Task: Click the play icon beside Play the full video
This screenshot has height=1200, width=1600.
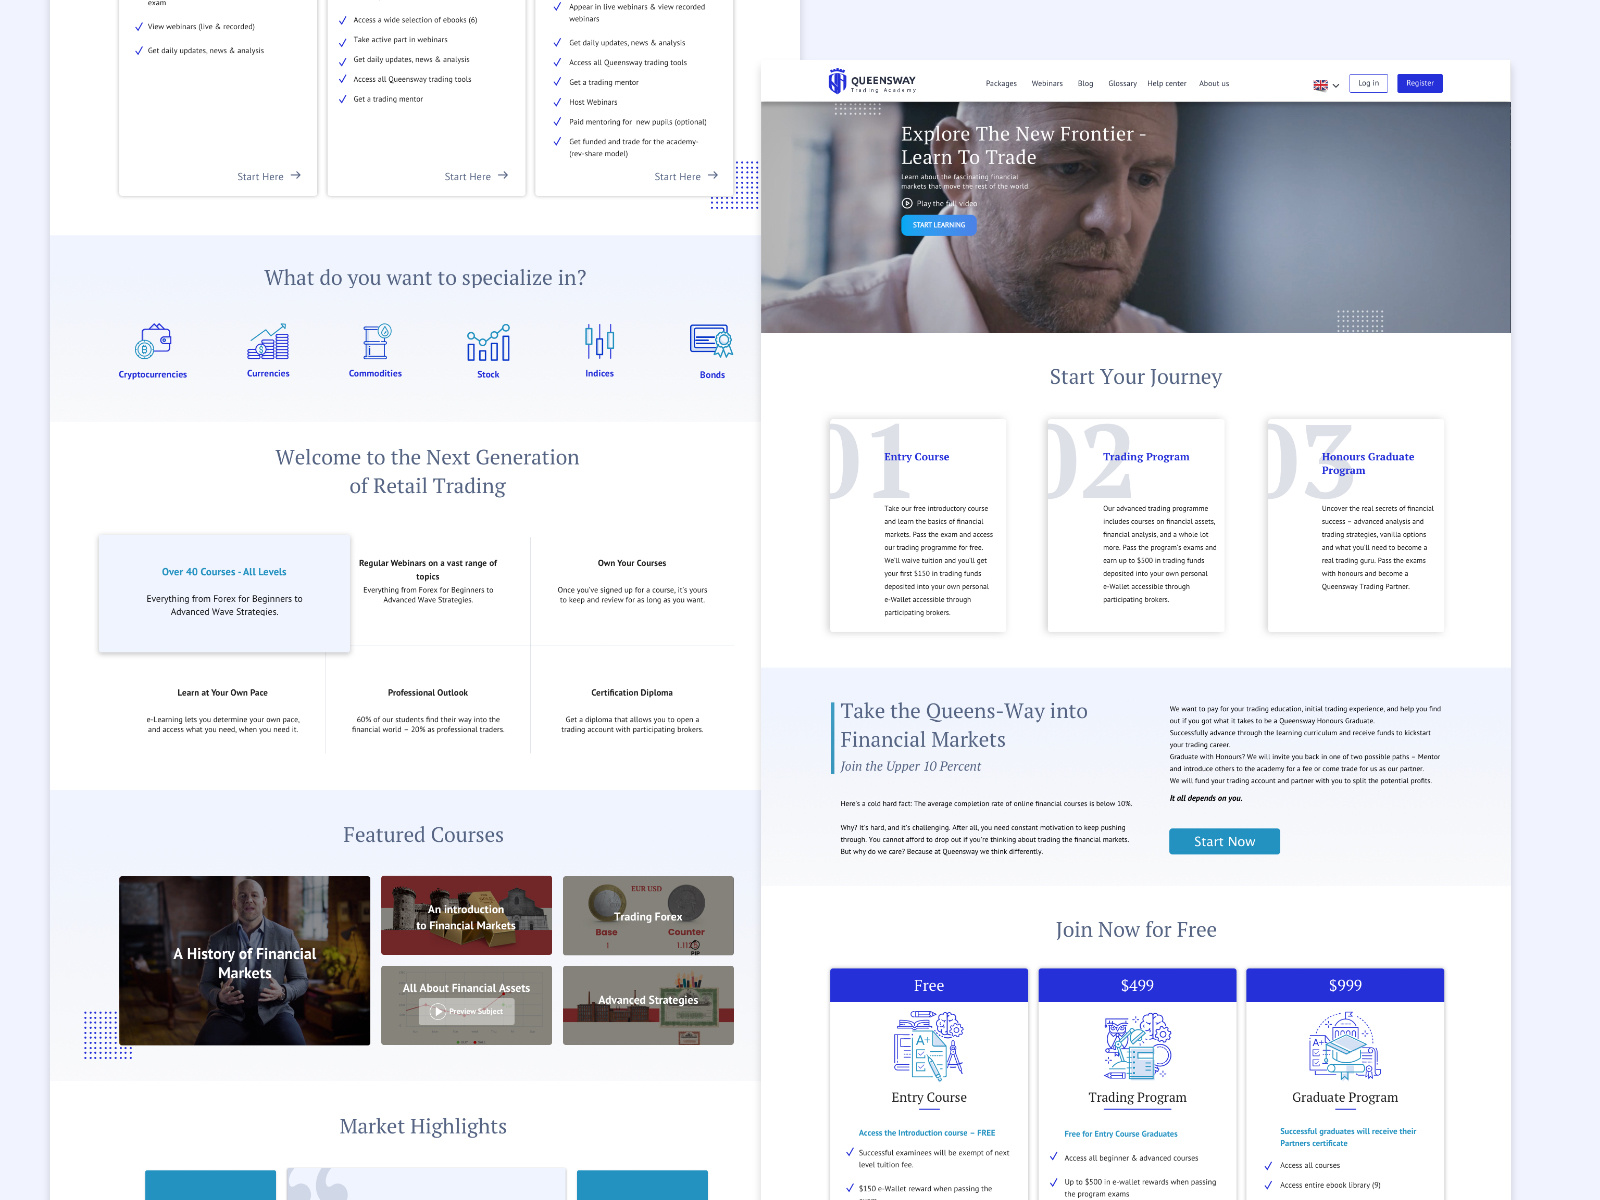Action: 907,203
